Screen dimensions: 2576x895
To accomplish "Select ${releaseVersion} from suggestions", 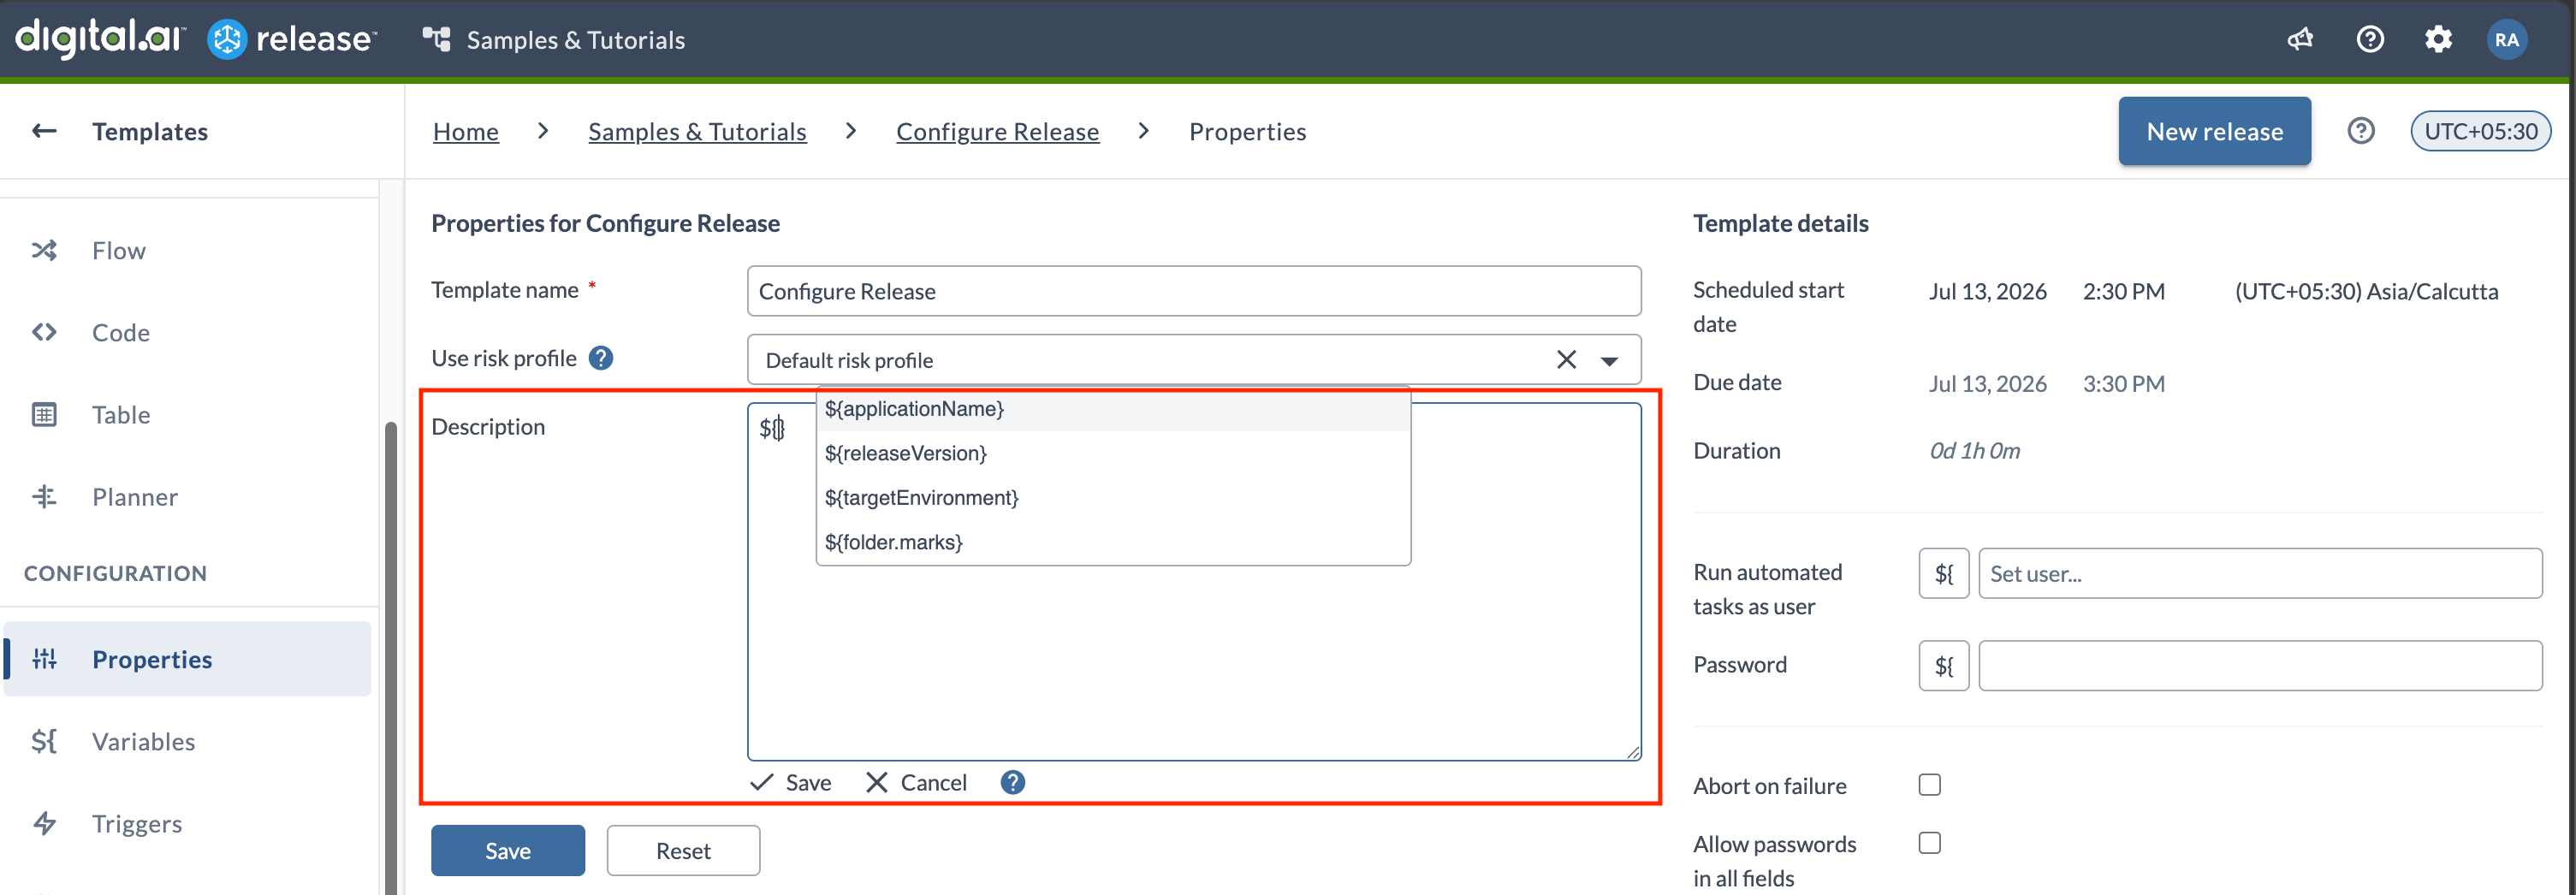I will click(1113, 453).
